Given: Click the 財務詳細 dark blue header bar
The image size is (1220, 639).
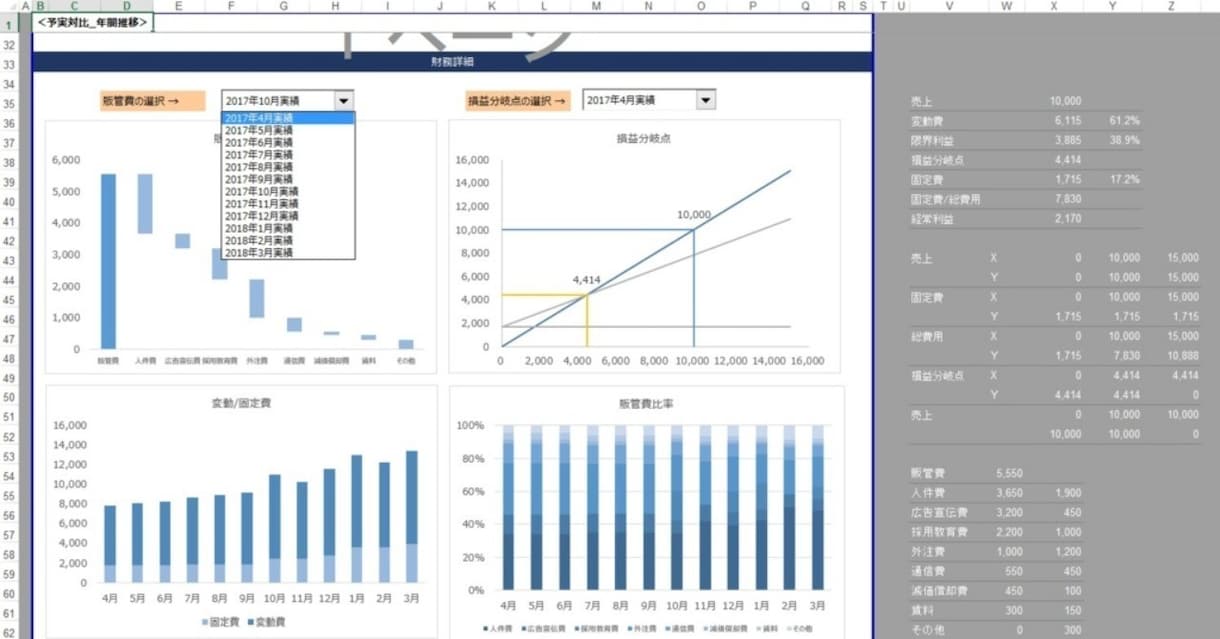Looking at the screenshot, I should tap(453, 62).
